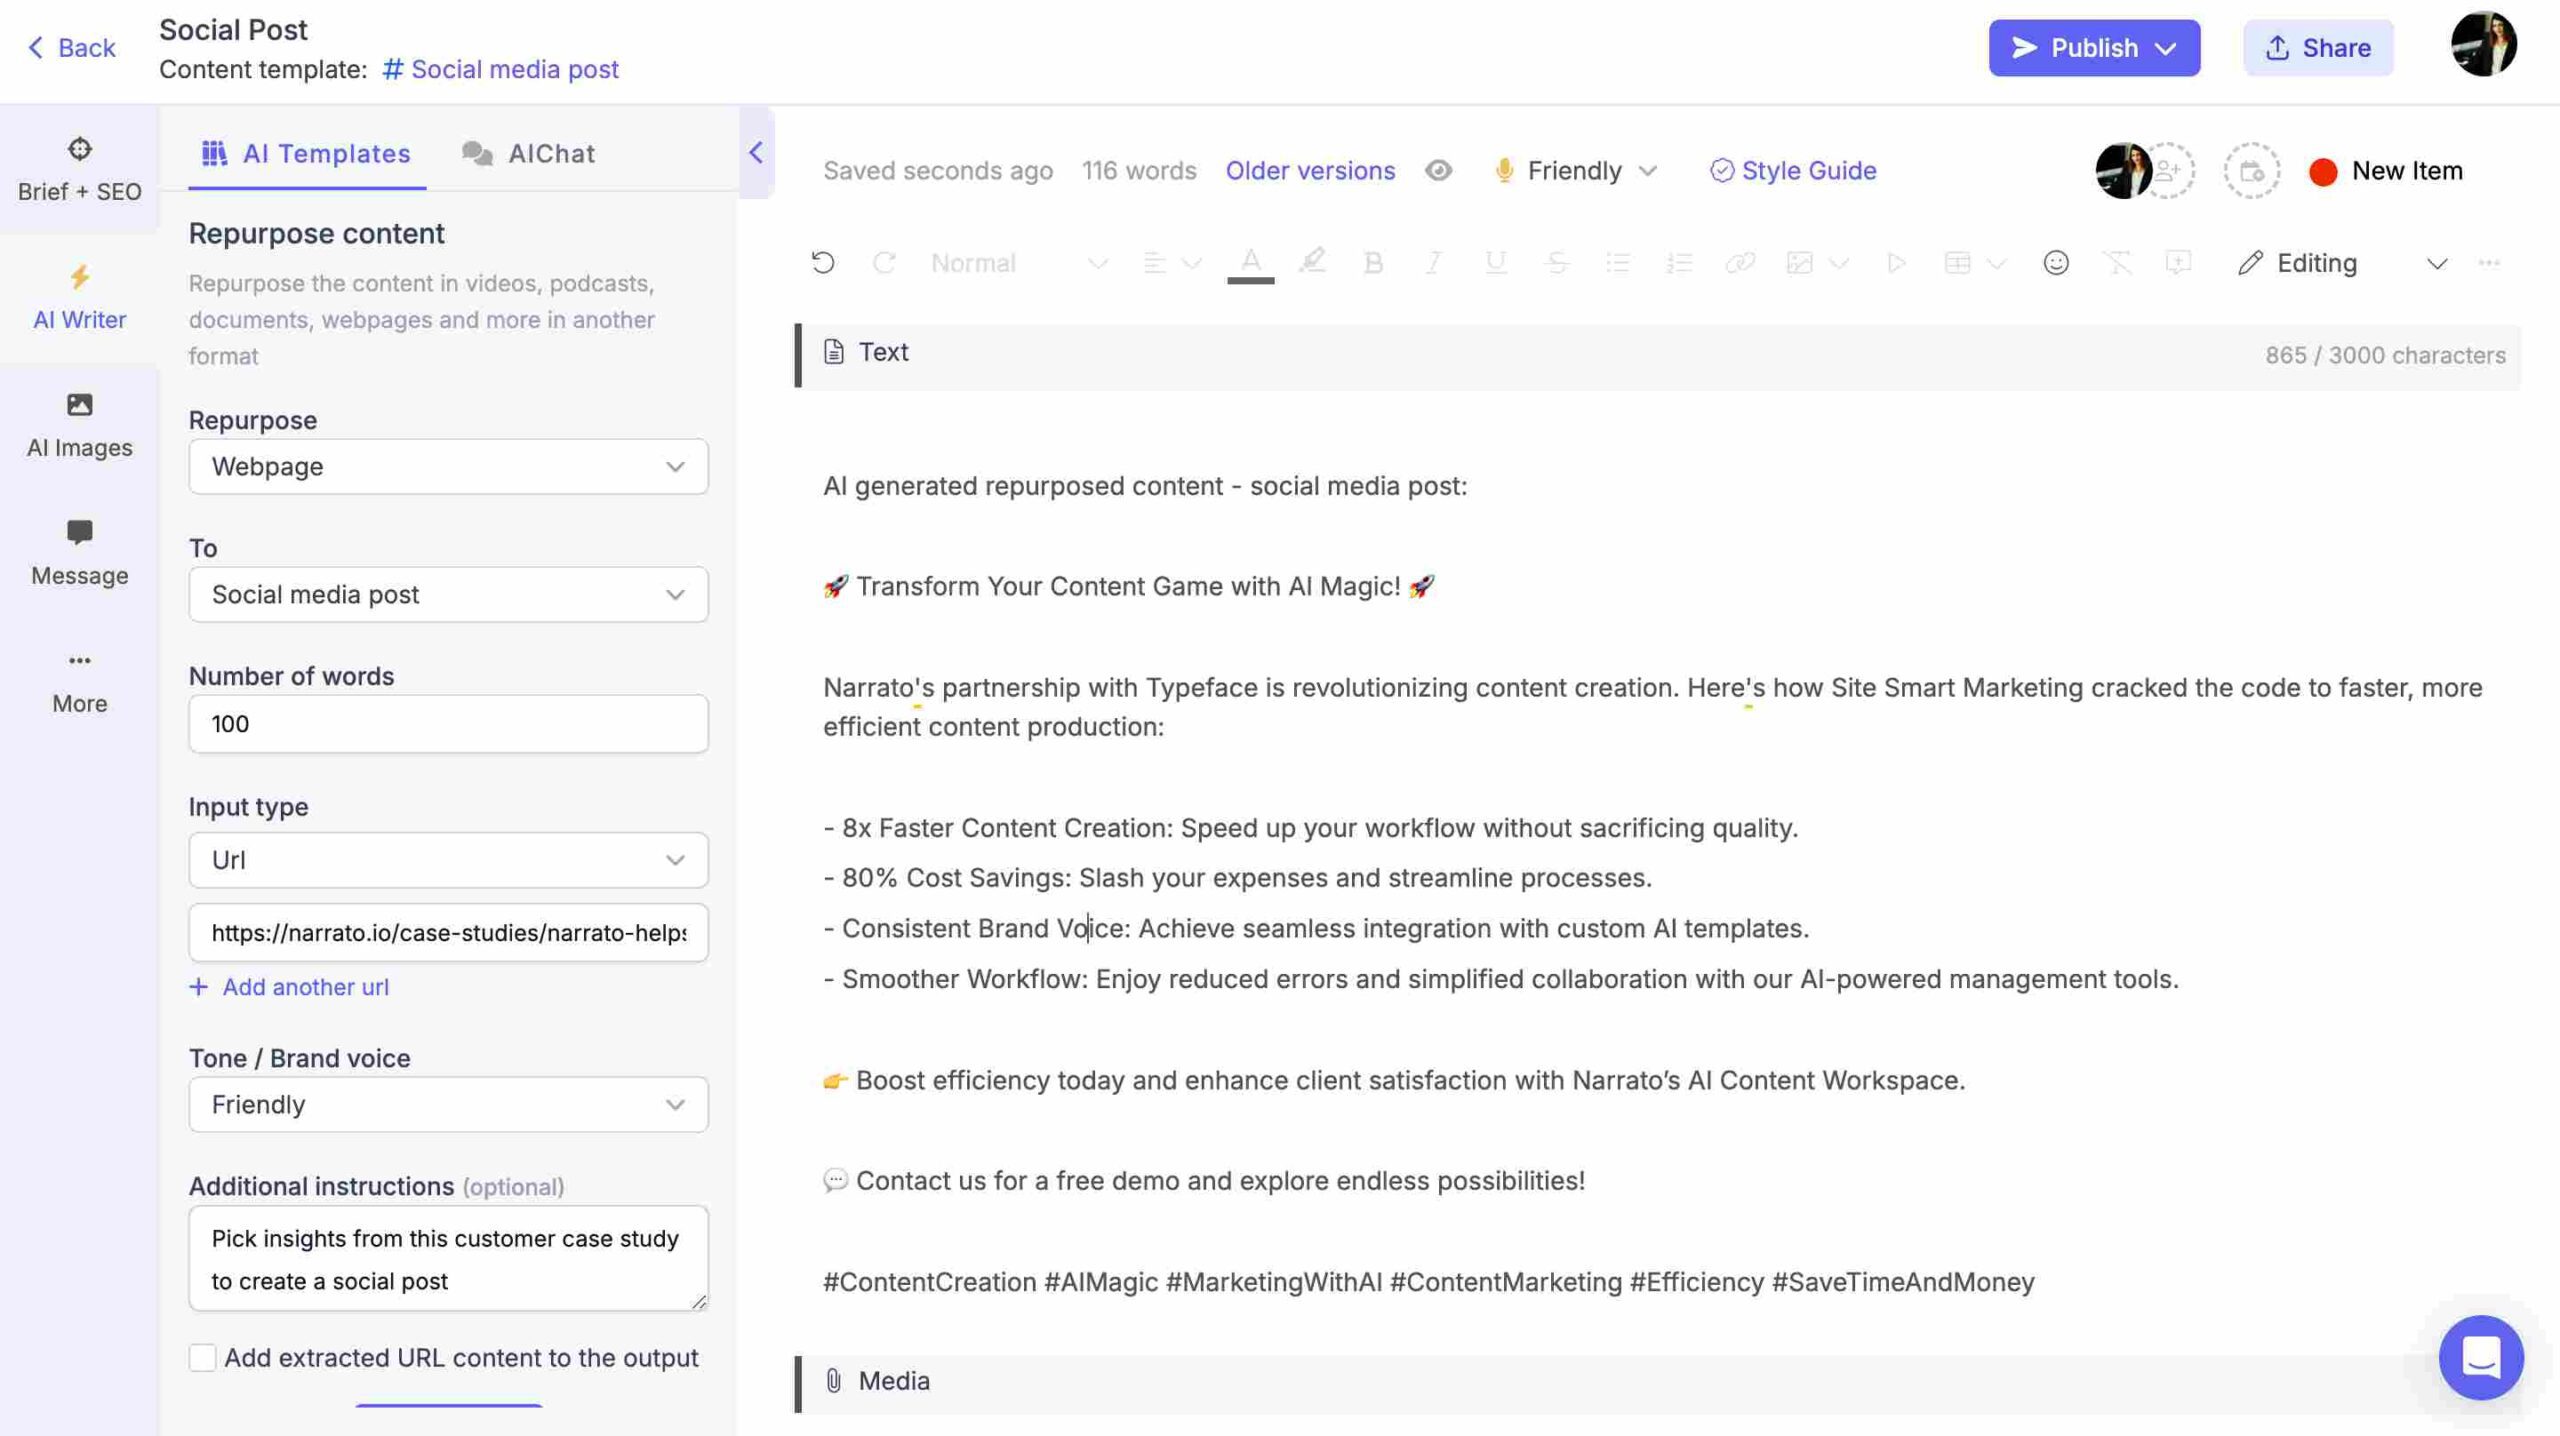Open the chat support bubble
This screenshot has width=2560, height=1436.
[x=2480, y=1356]
